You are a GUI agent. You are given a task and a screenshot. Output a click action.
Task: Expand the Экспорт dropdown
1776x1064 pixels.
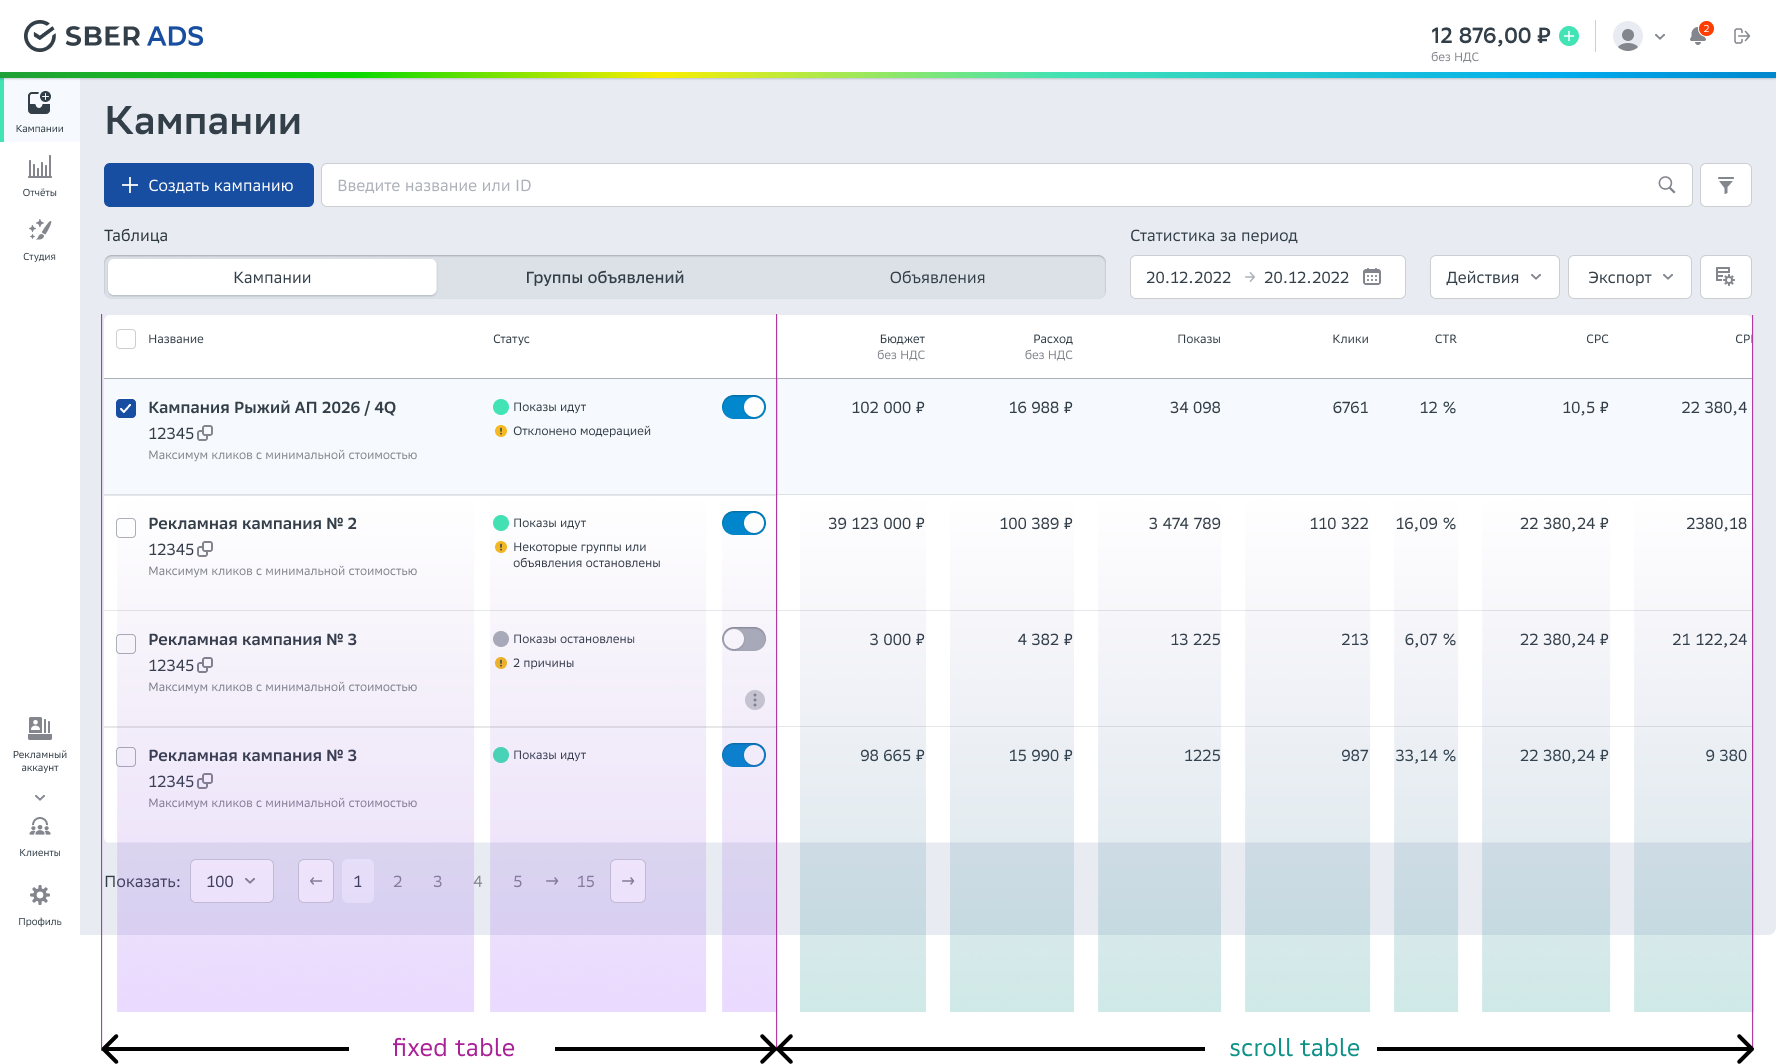pyautogui.click(x=1629, y=277)
